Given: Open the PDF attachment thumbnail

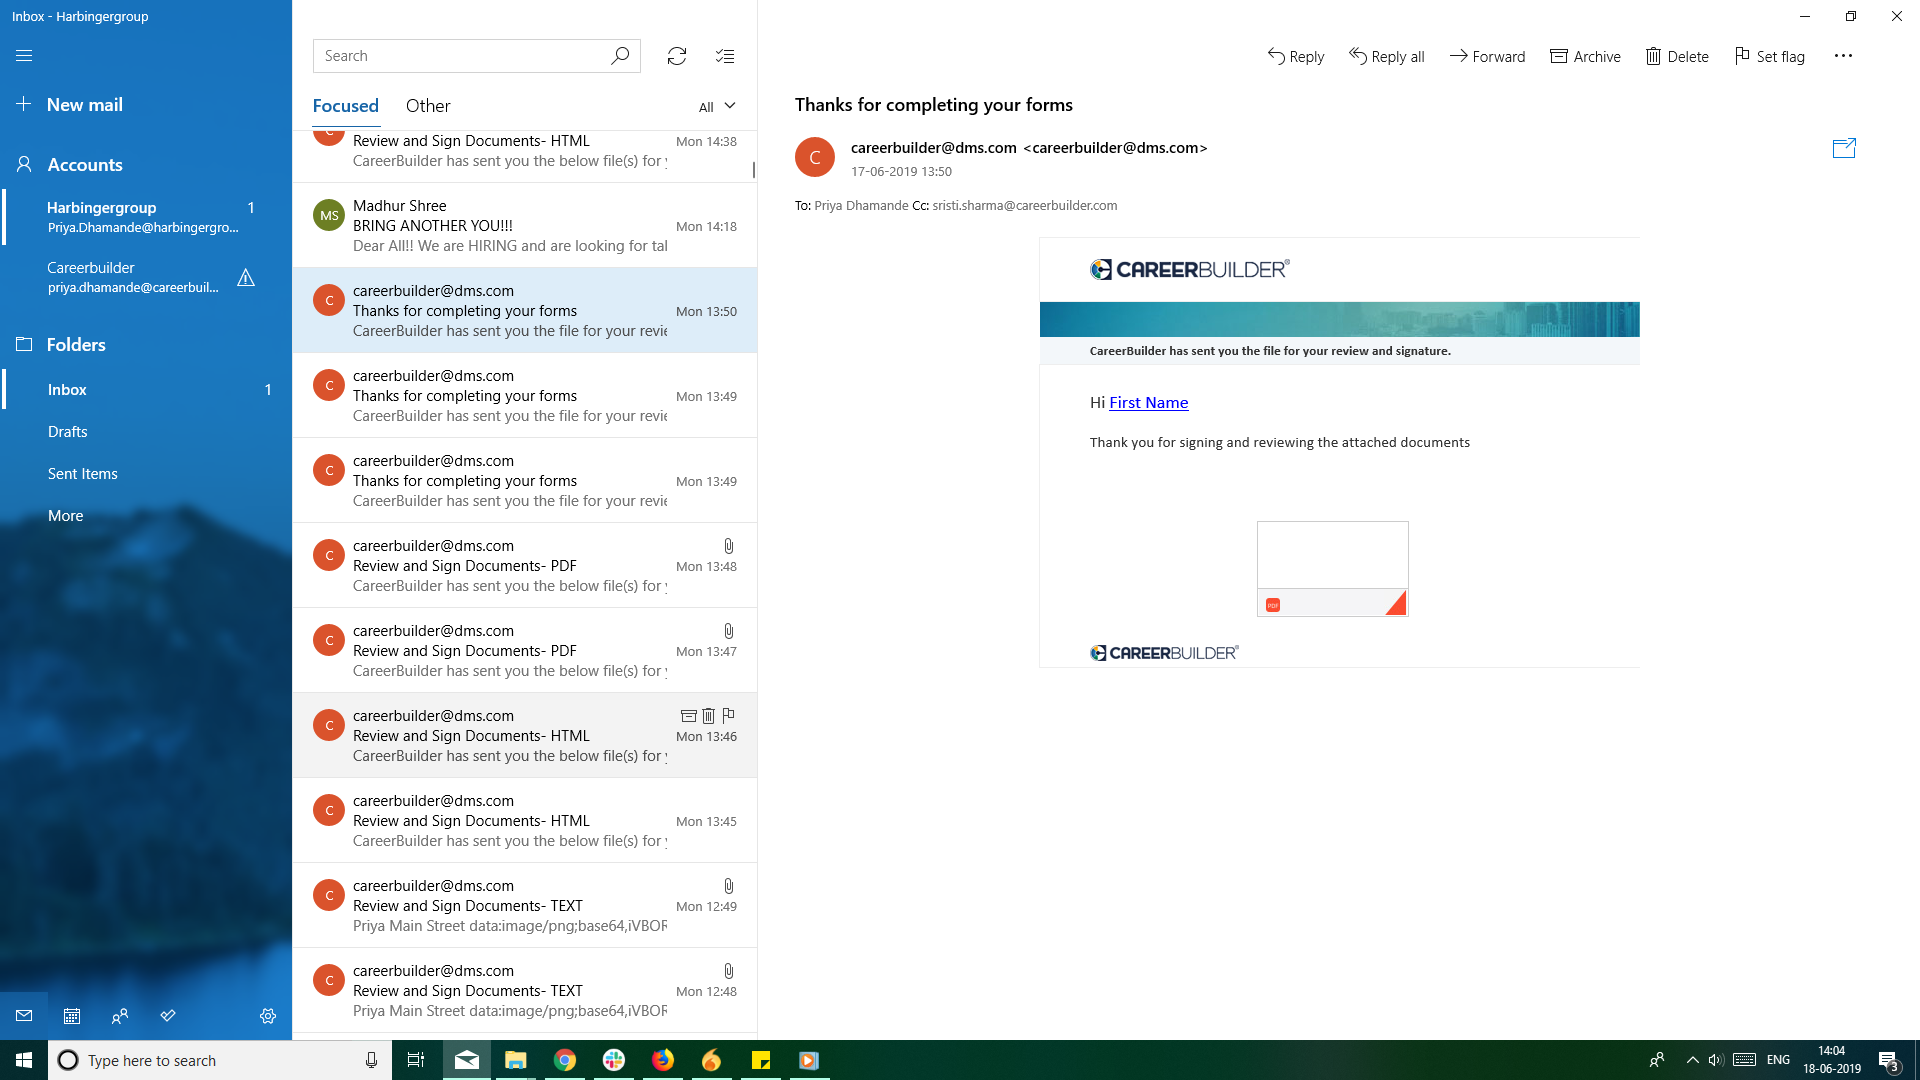Looking at the screenshot, I should [1332, 568].
